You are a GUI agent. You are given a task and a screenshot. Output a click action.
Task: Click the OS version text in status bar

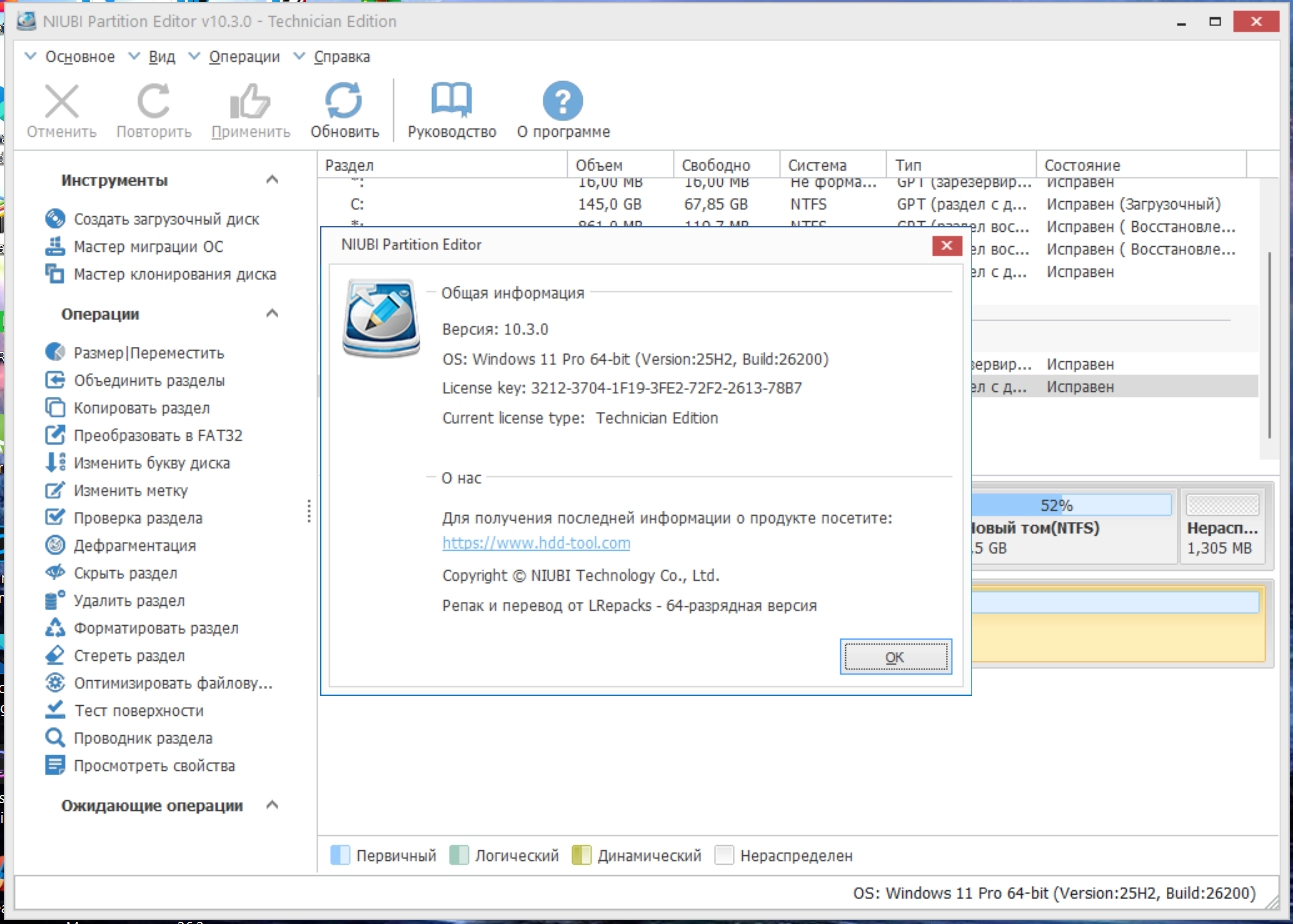pyautogui.click(x=1054, y=893)
